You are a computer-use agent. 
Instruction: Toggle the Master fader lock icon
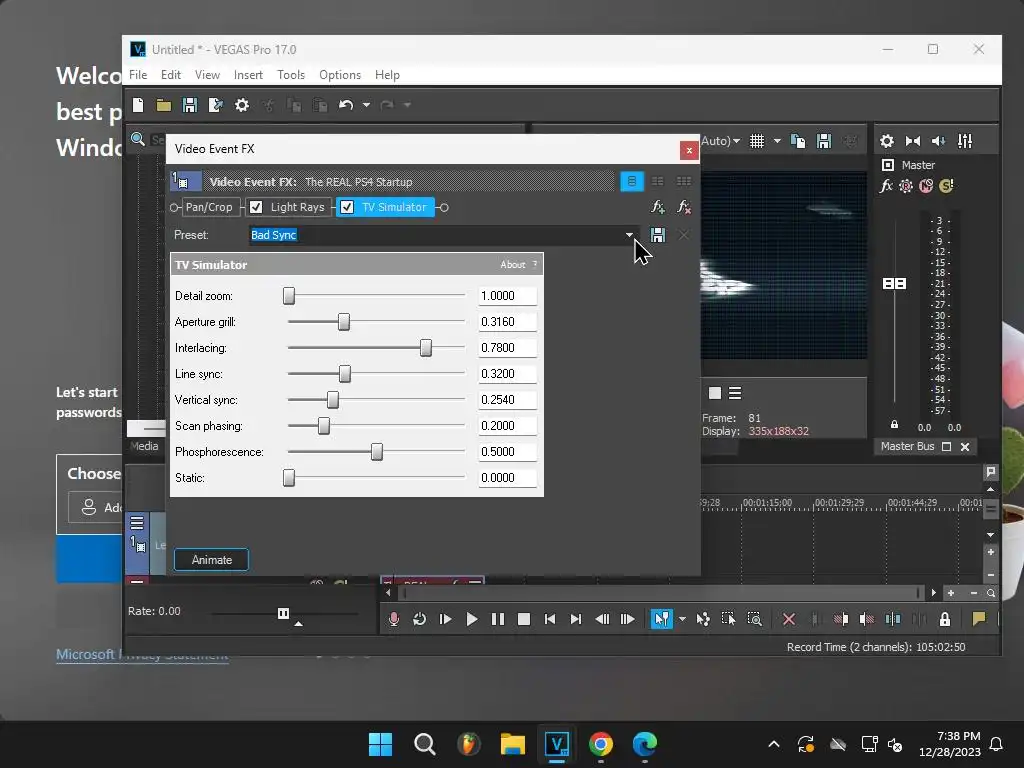(895, 424)
